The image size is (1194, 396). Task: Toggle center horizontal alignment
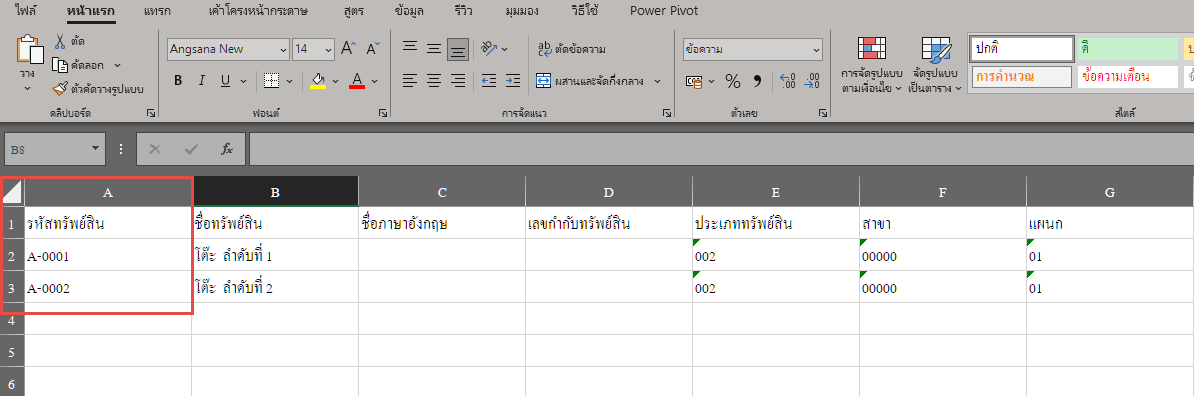434,80
